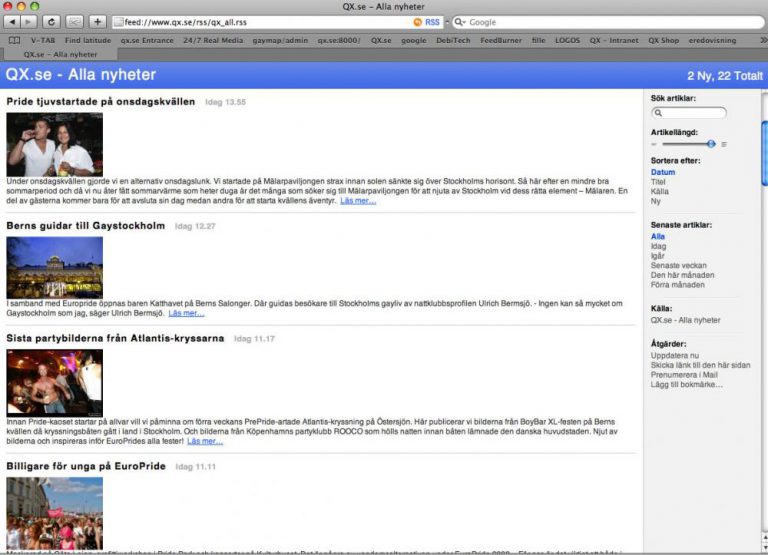Click the Add bookmark plus button

[x=97, y=21]
